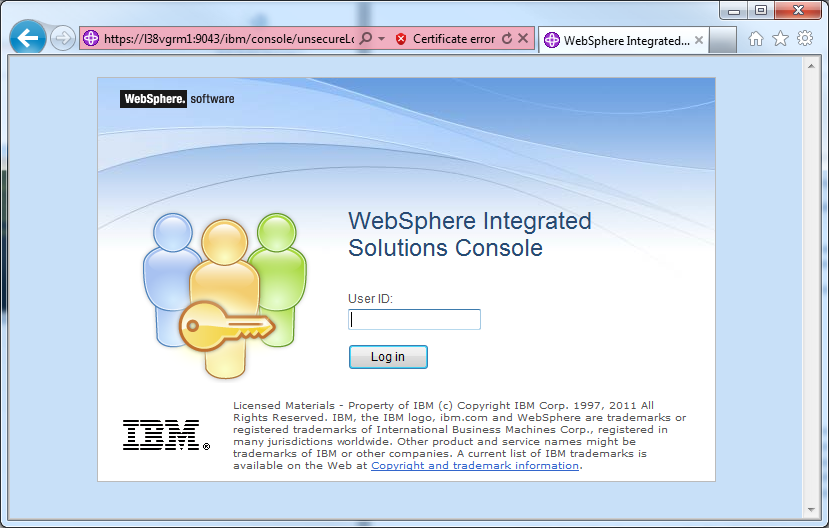829x528 pixels.
Task: Click the red certificate error shield icon
Action: pos(401,39)
